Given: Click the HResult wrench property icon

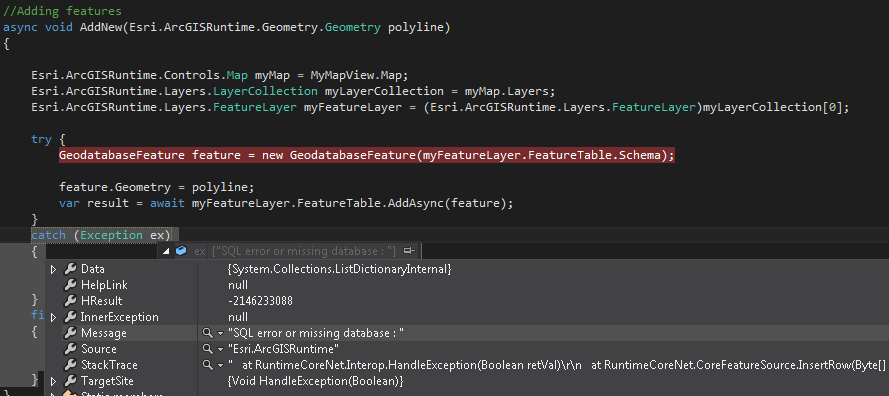Looking at the screenshot, I should click(70, 301).
